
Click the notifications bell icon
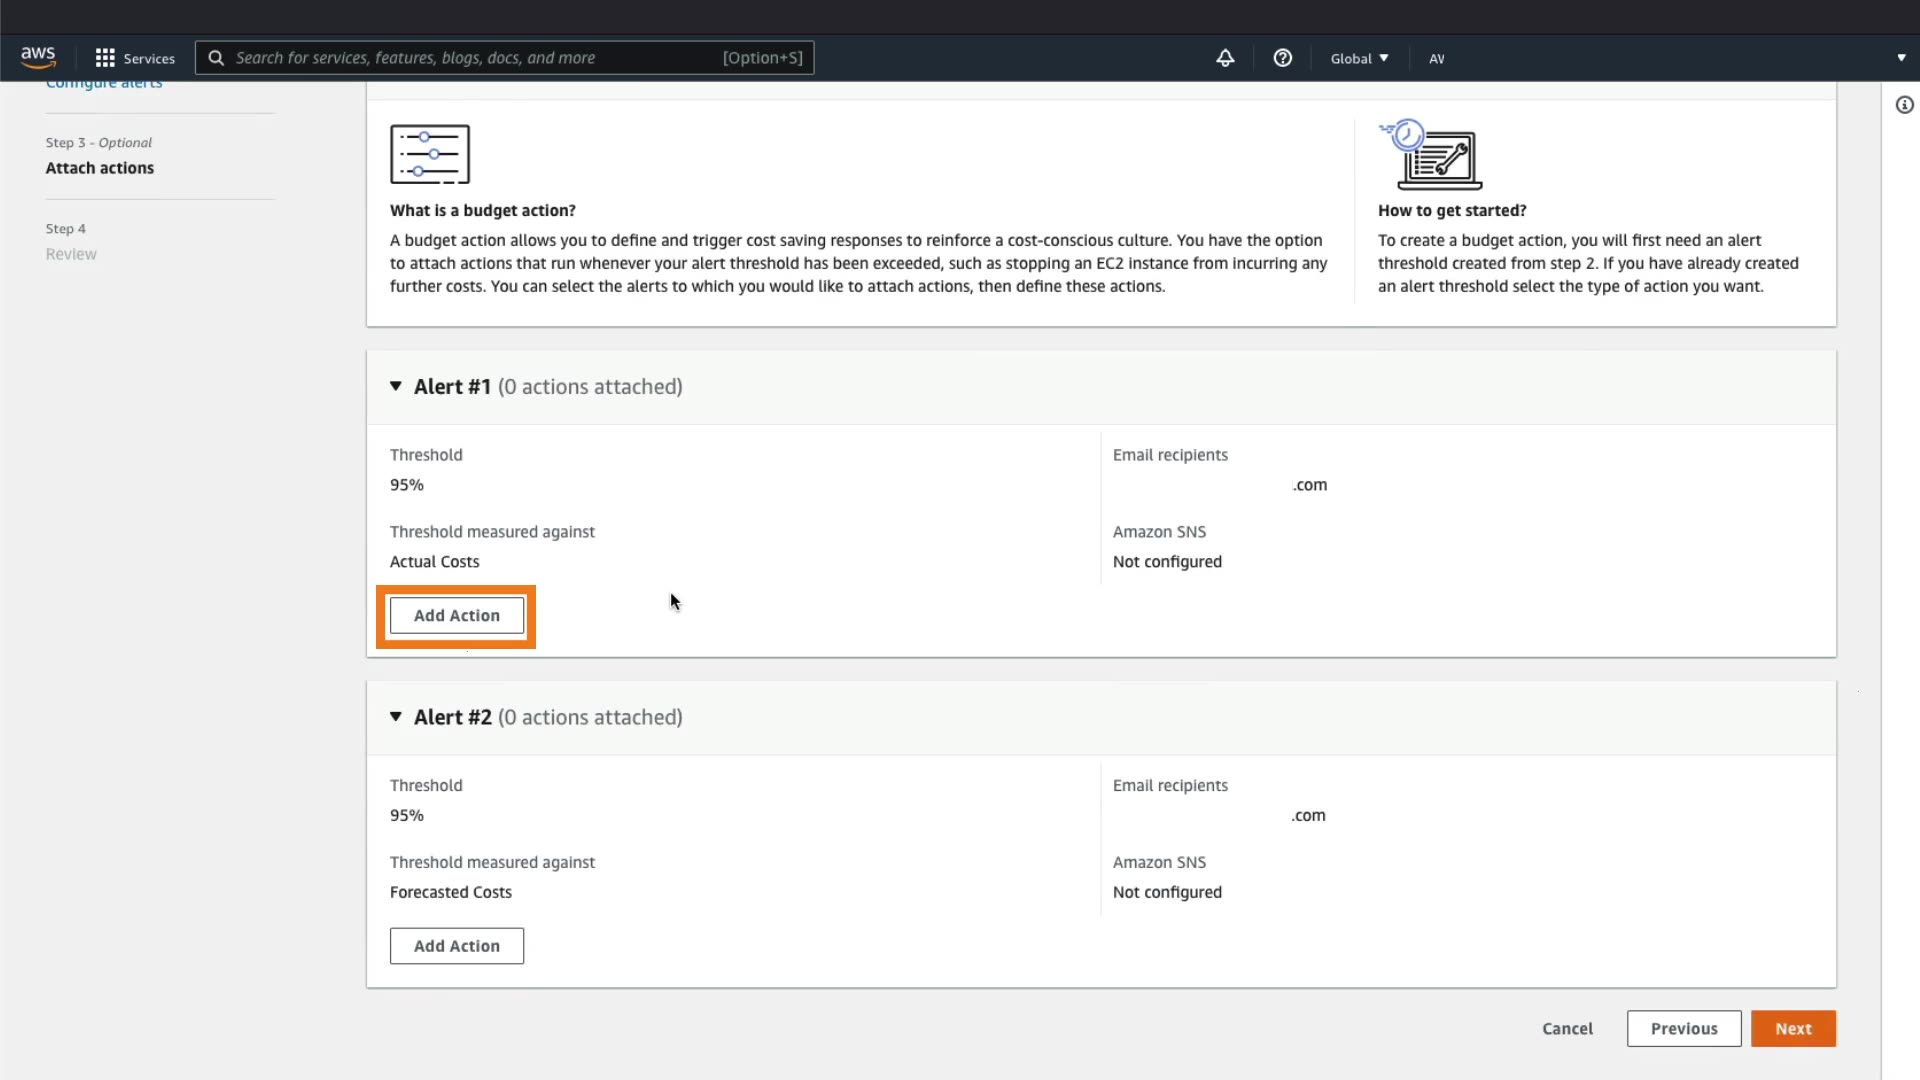click(x=1225, y=58)
